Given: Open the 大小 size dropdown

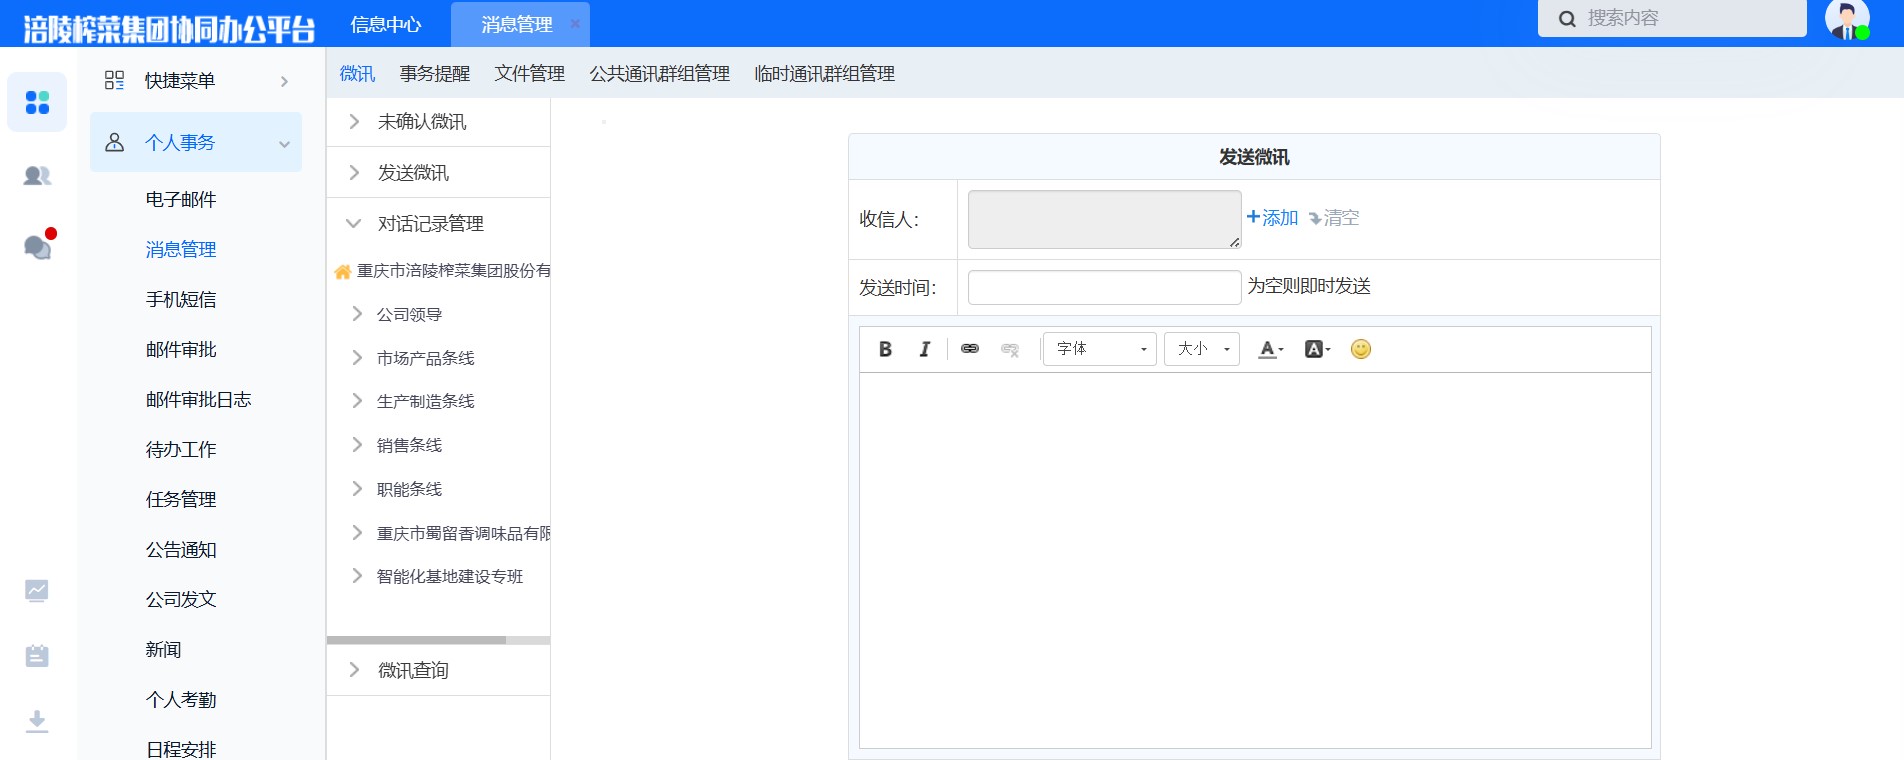Looking at the screenshot, I should pos(1202,349).
